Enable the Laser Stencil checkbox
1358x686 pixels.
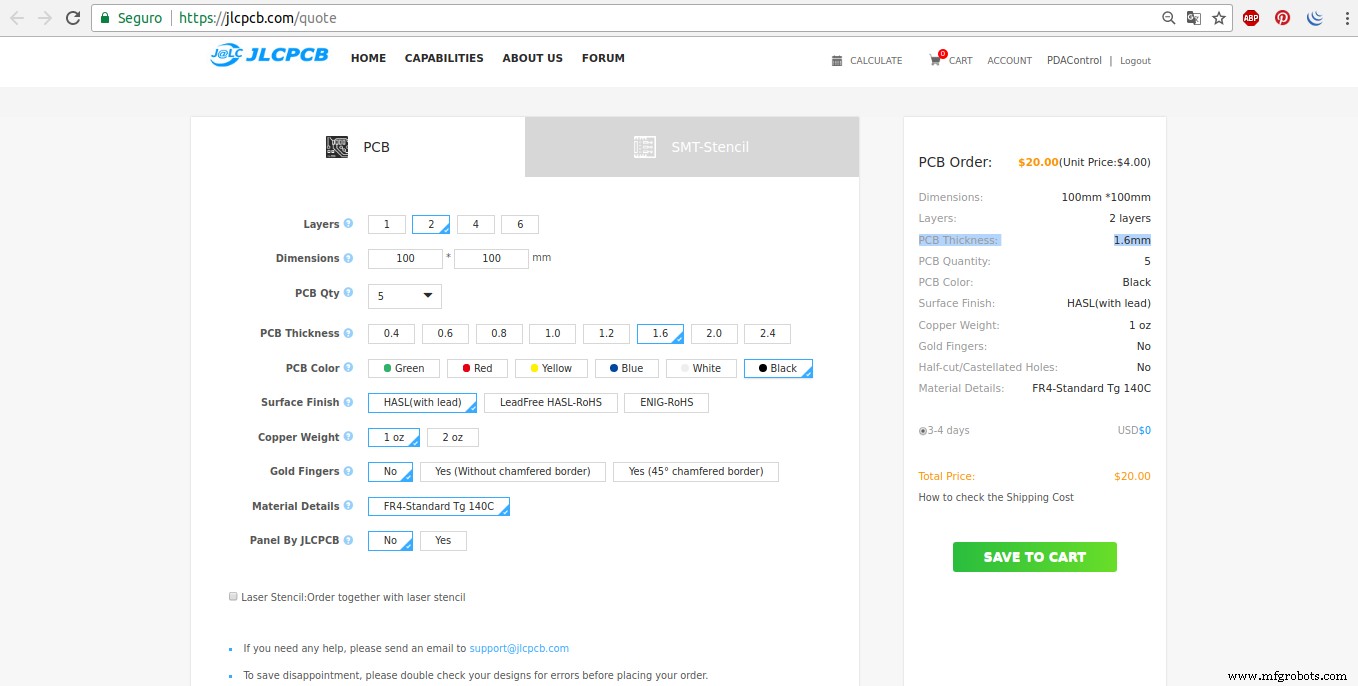[x=233, y=597]
